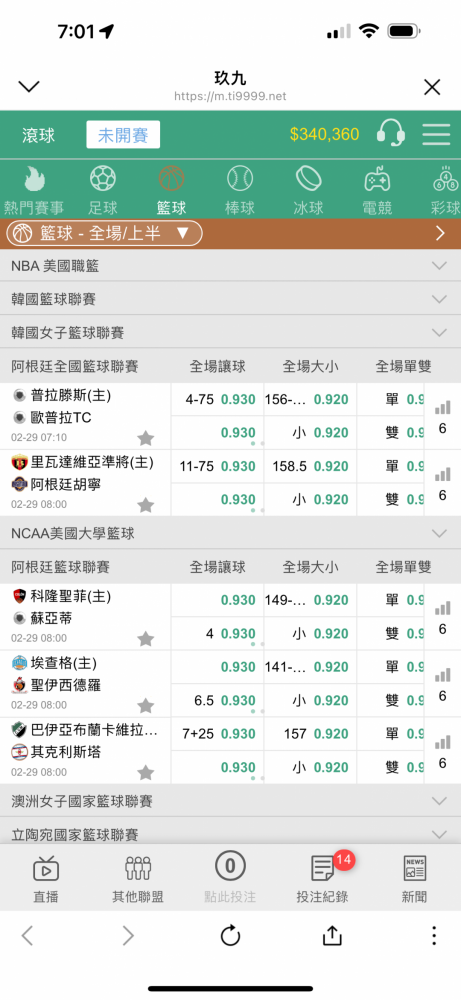Viewport: 461px width, 1000px height.
Task: Expand the 韓國女子籃球聯賽 league
Action: tap(230, 332)
